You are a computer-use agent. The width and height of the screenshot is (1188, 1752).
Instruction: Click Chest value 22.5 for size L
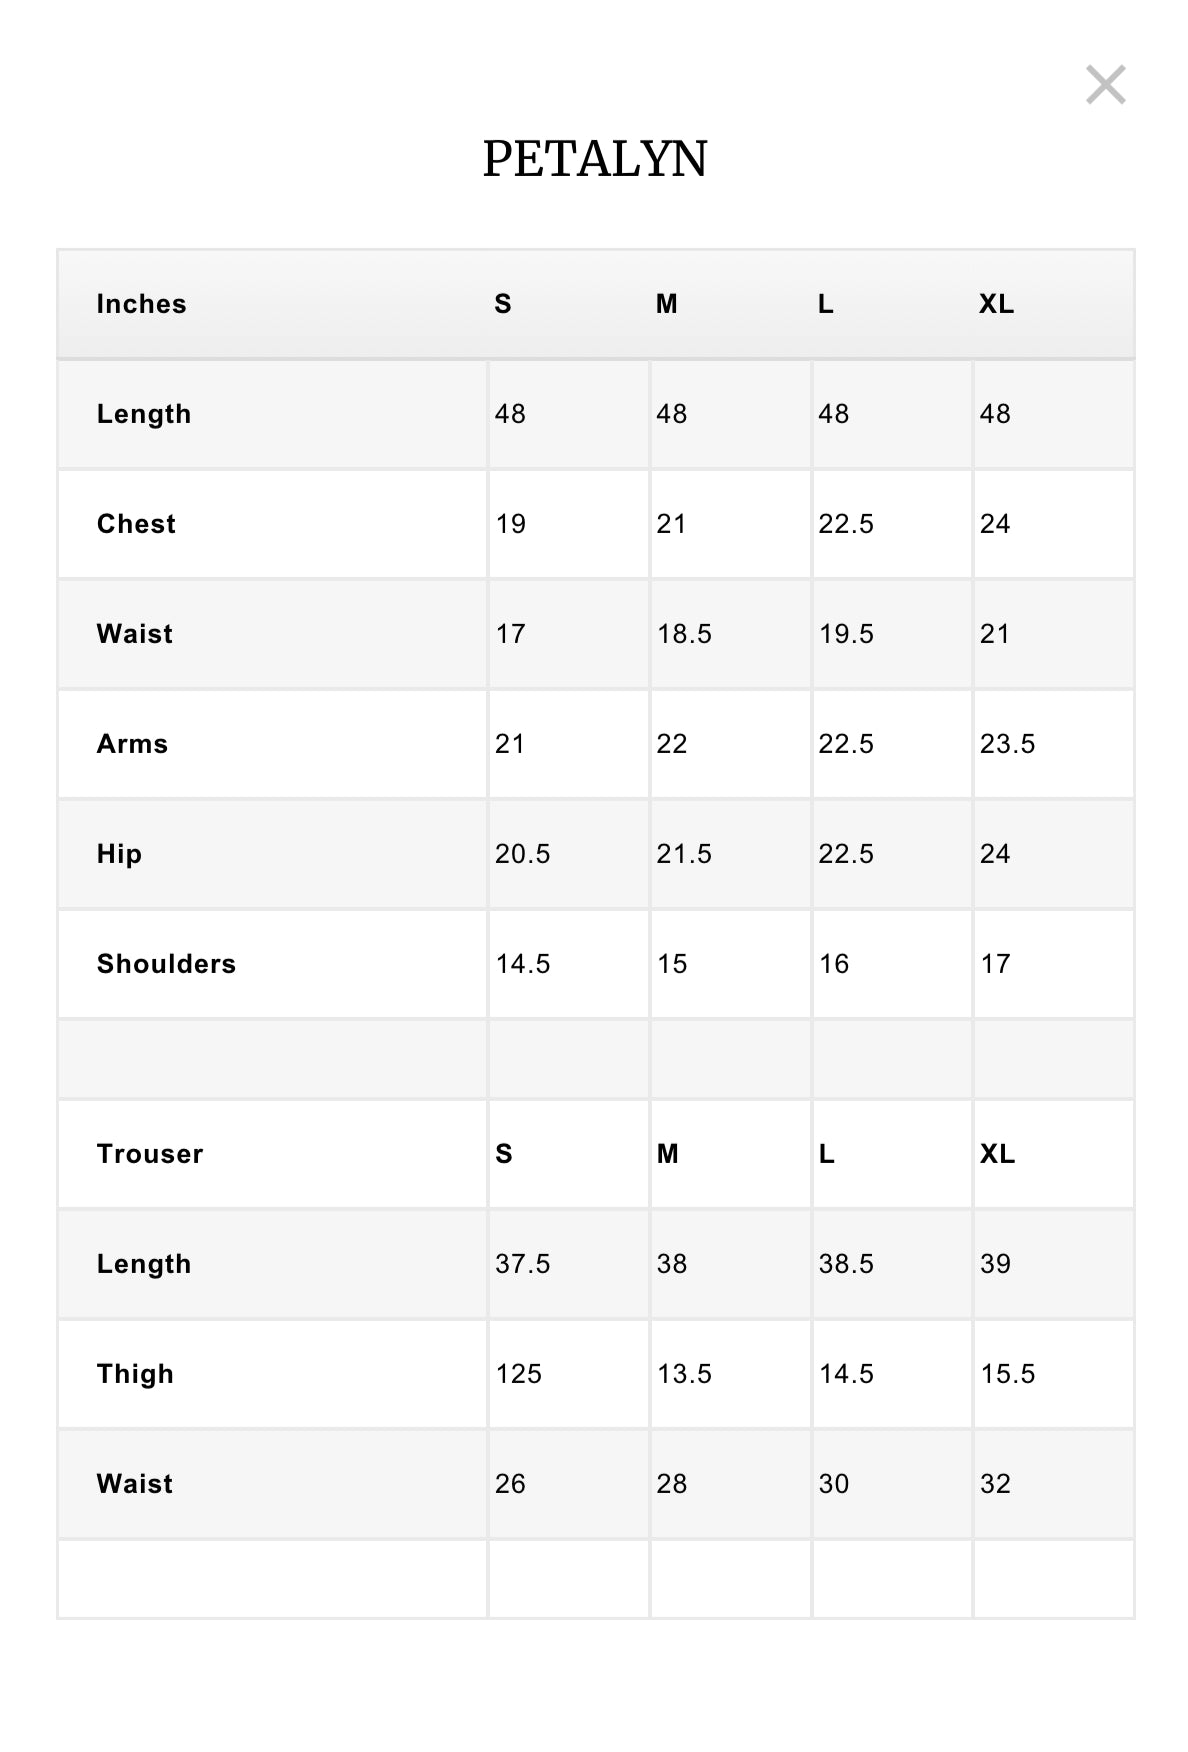[846, 524]
